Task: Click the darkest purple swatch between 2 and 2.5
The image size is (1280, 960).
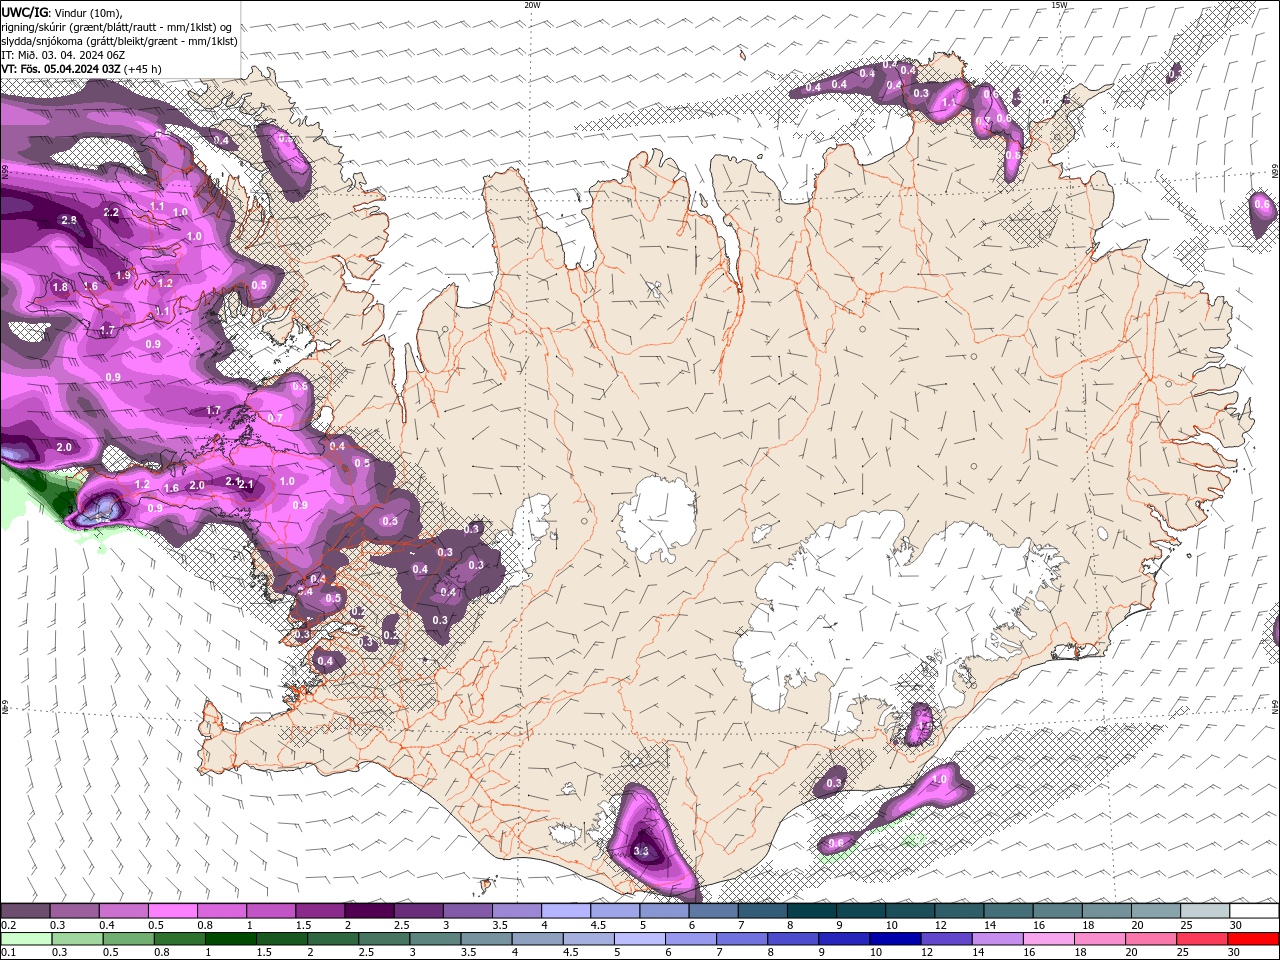Action: click(369, 911)
